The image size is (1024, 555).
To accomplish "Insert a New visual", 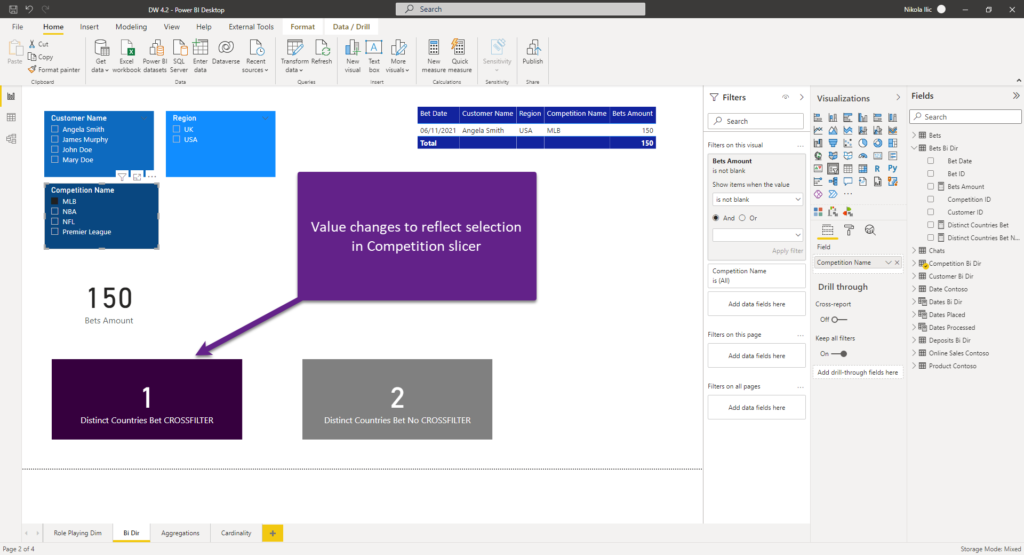I will coord(353,56).
